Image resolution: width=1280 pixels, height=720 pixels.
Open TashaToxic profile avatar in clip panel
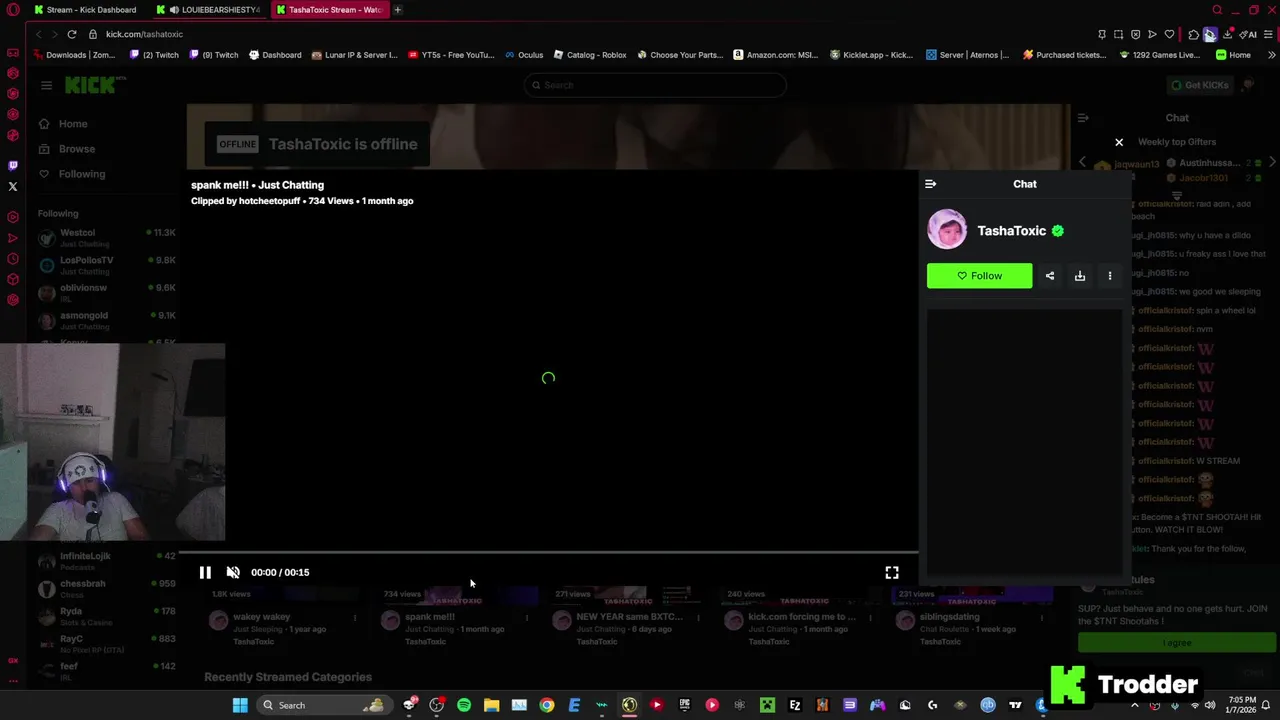tap(947, 230)
